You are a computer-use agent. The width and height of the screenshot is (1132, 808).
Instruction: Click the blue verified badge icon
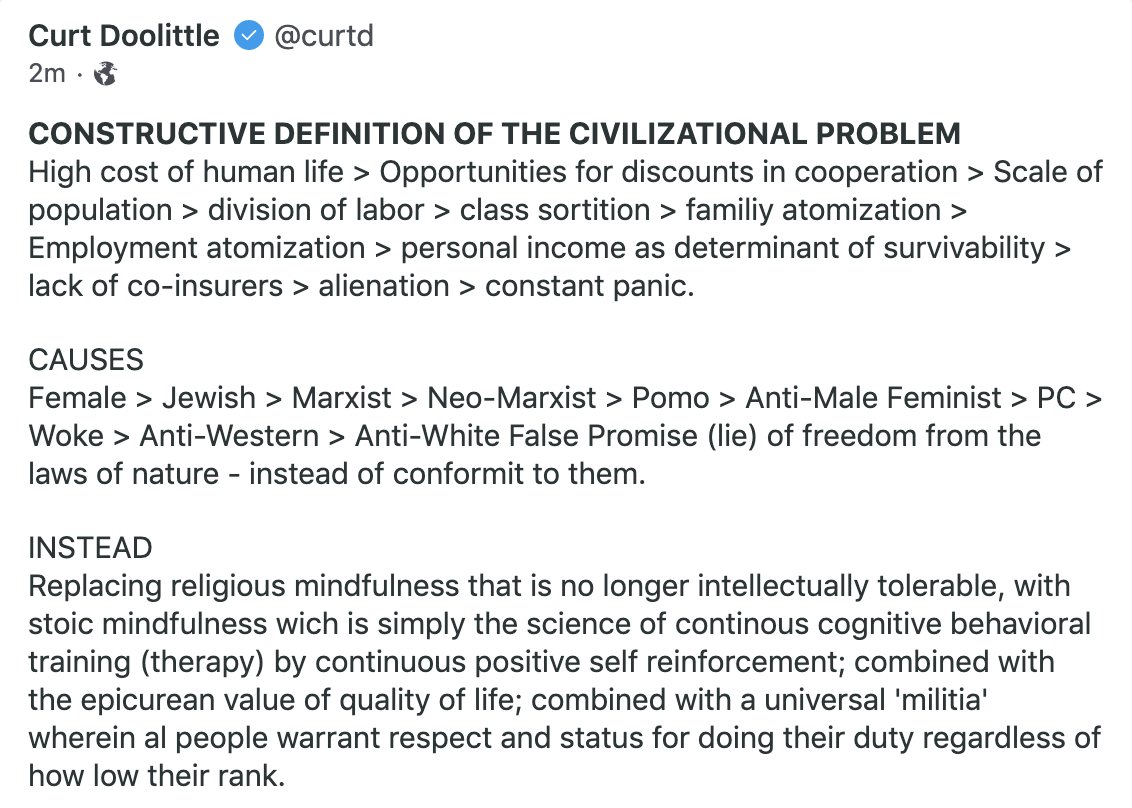coord(247,37)
